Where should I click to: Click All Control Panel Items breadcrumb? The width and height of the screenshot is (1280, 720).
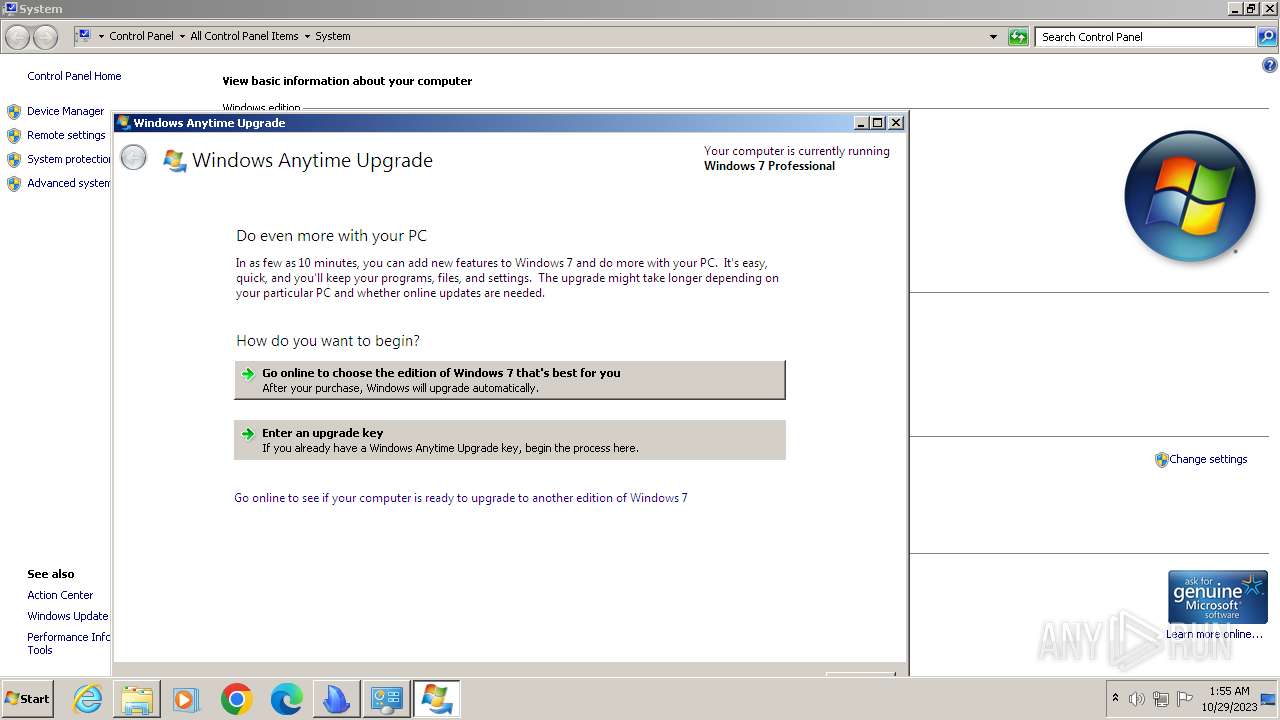tap(244, 36)
